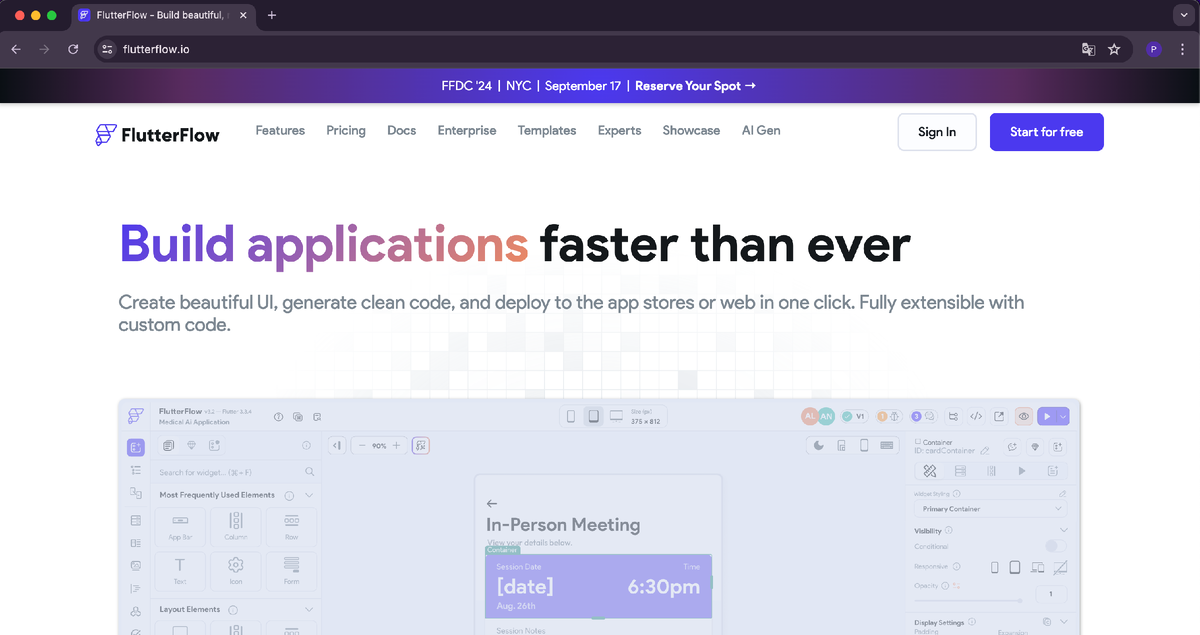This screenshot has width=1200, height=635.
Task: Click the Sign In button
Action: coord(937,132)
